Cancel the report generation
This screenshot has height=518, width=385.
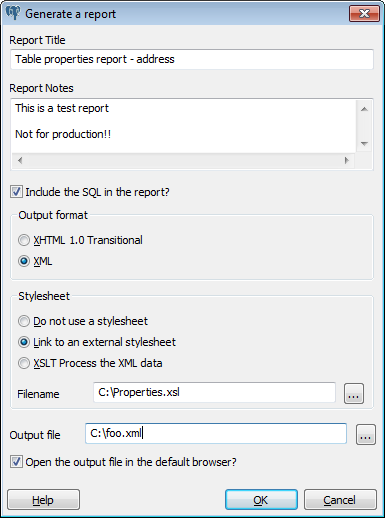coord(340,500)
